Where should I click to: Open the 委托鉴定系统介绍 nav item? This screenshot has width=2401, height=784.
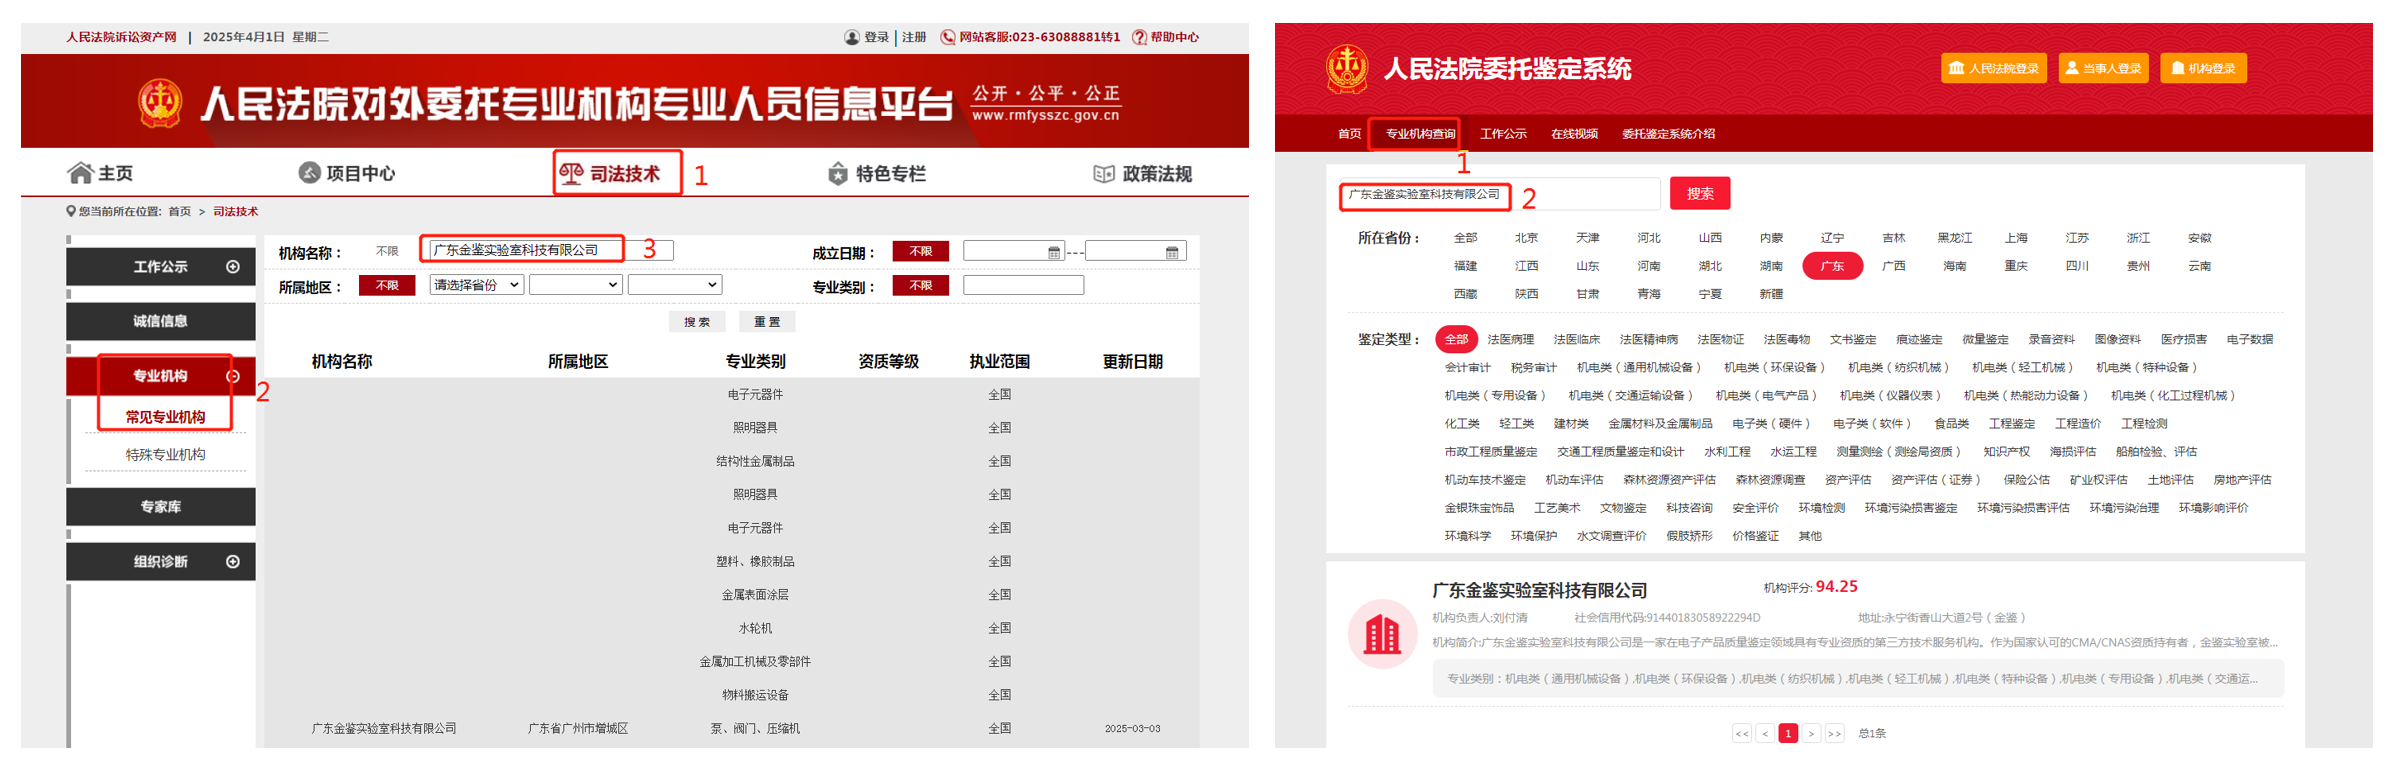pyautogui.click(x=1668, y=134)
